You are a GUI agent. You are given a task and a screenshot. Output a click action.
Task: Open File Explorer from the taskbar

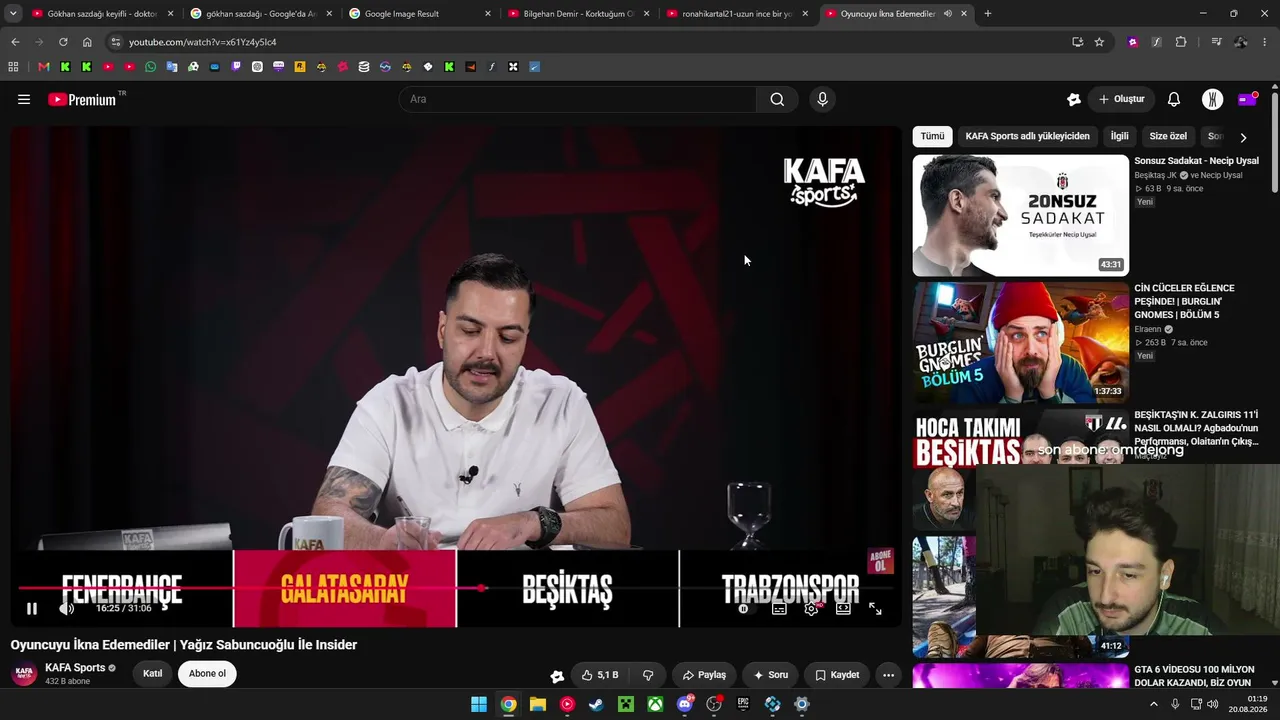tap(537, 704)
